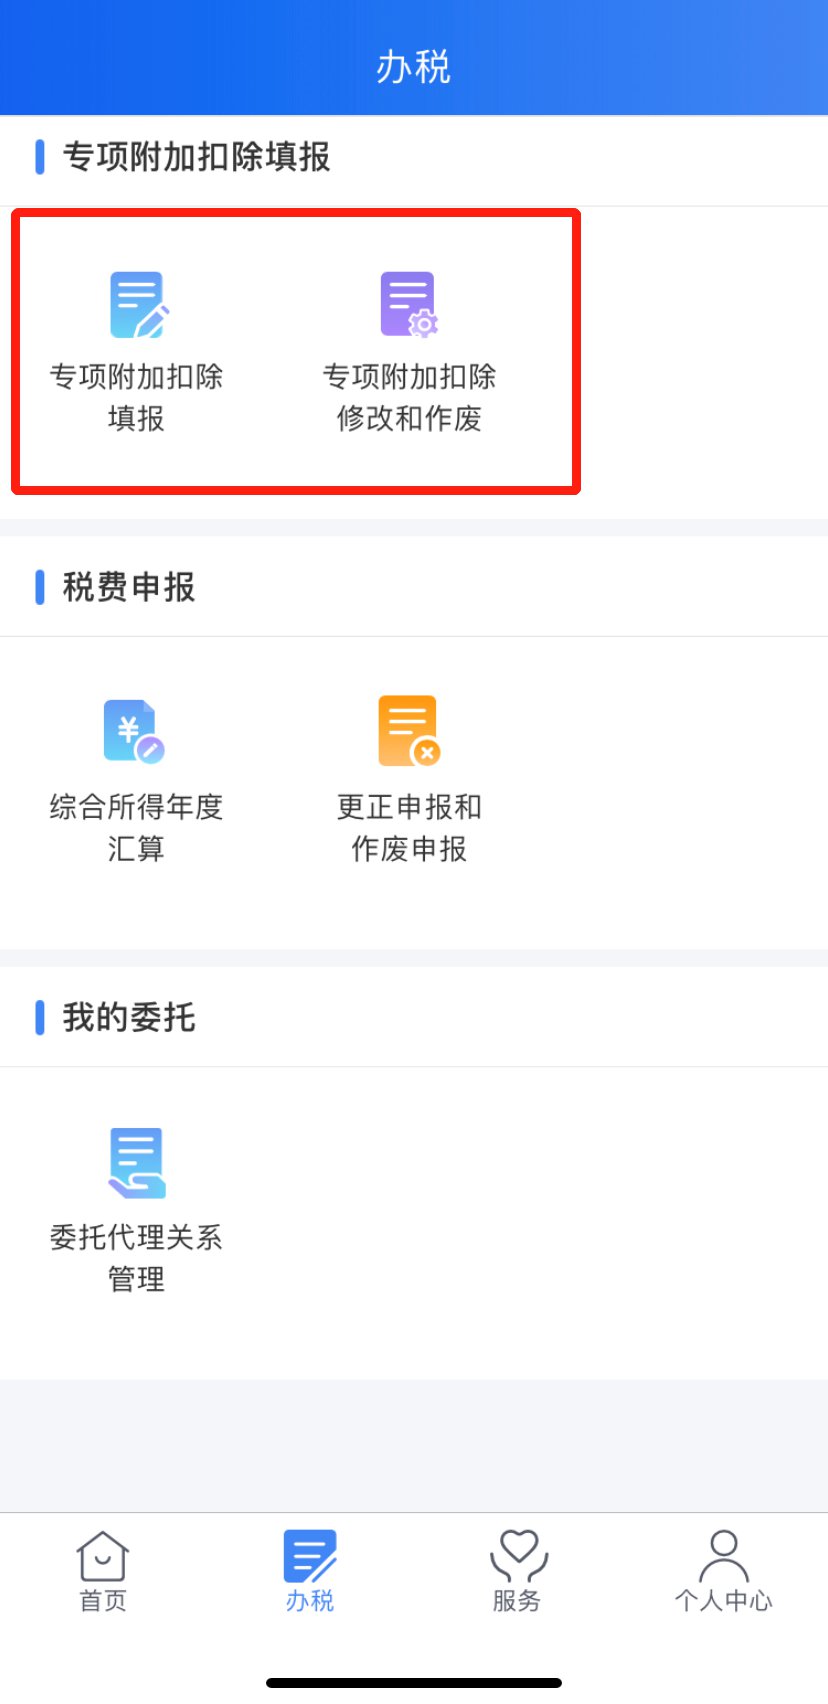Tap the 服务 heart-in-hands icon

518,1556
